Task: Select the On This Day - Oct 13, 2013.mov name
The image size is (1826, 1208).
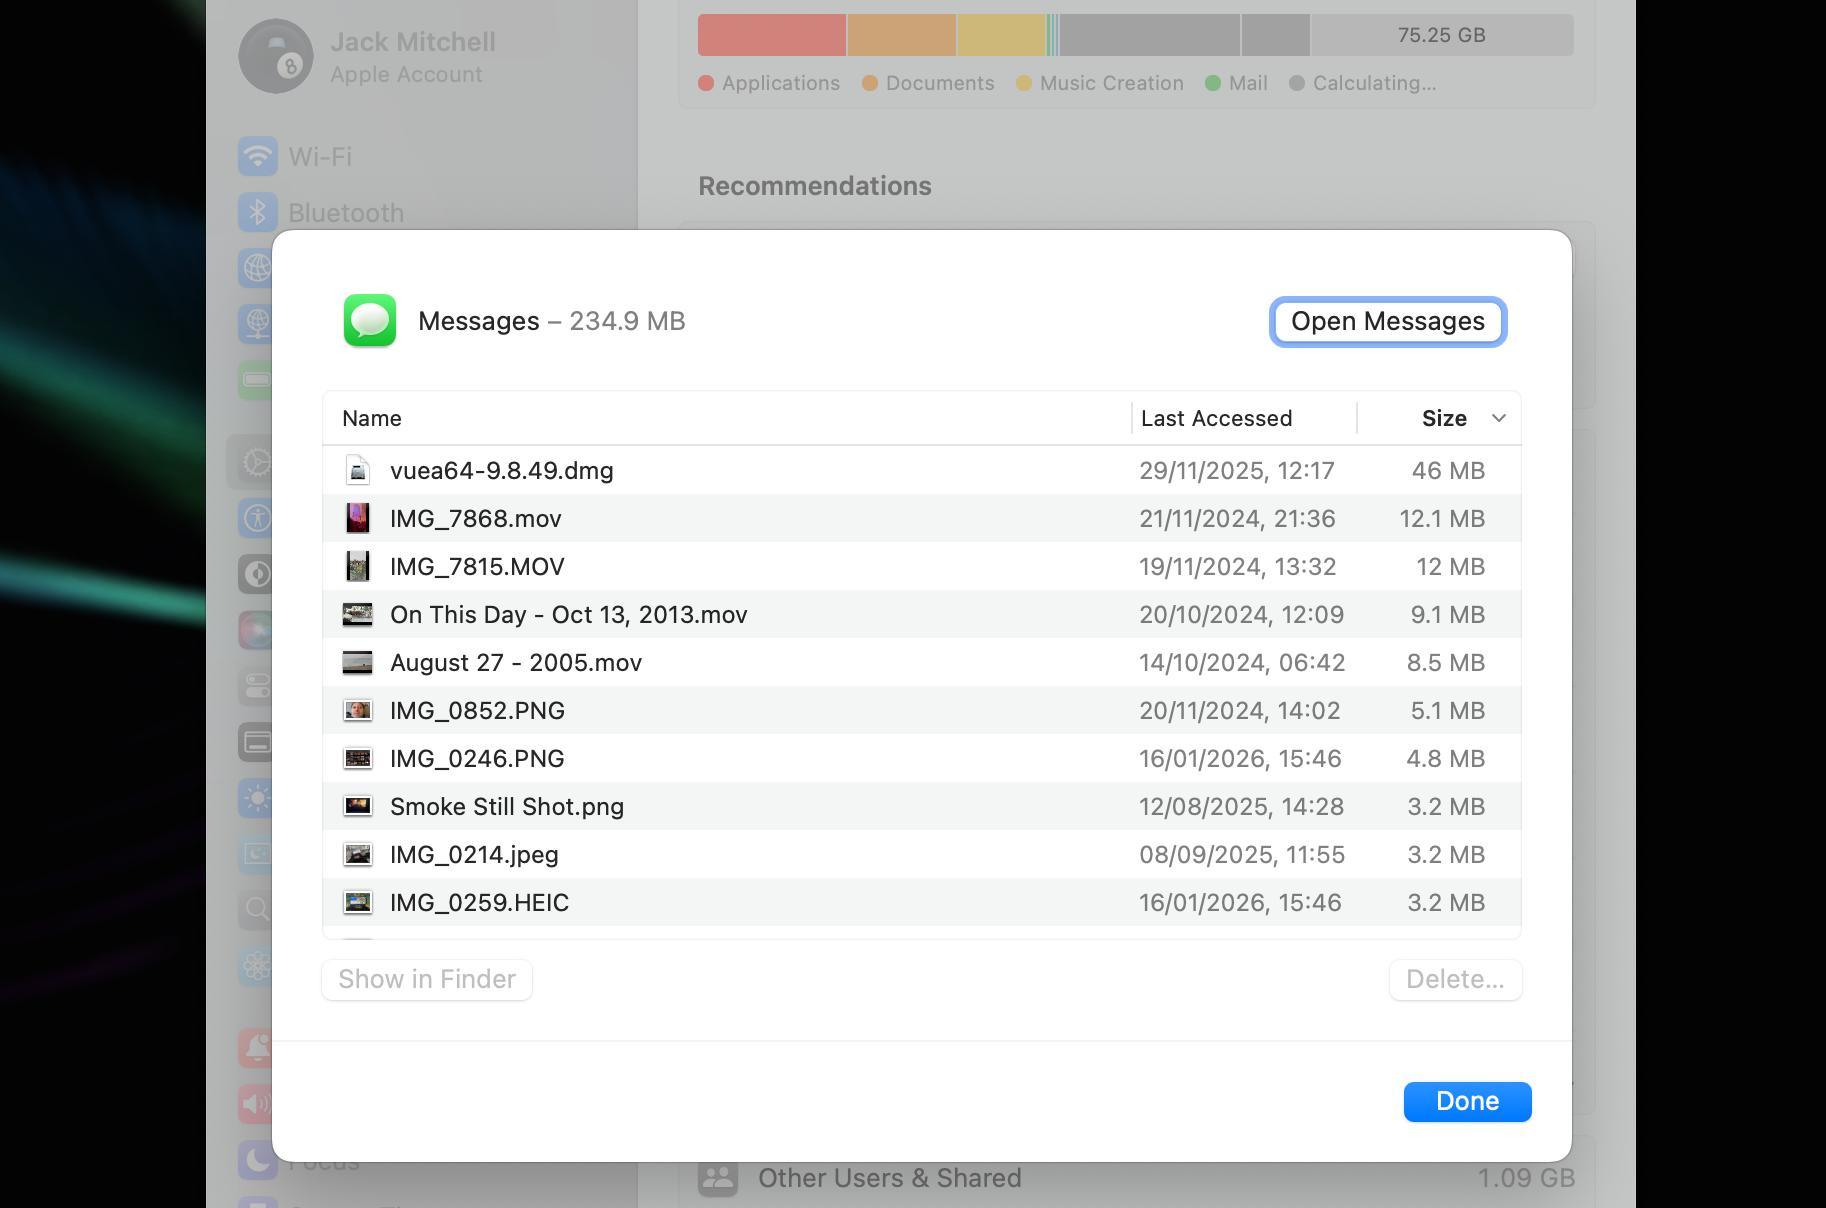Action: (569, 614)
